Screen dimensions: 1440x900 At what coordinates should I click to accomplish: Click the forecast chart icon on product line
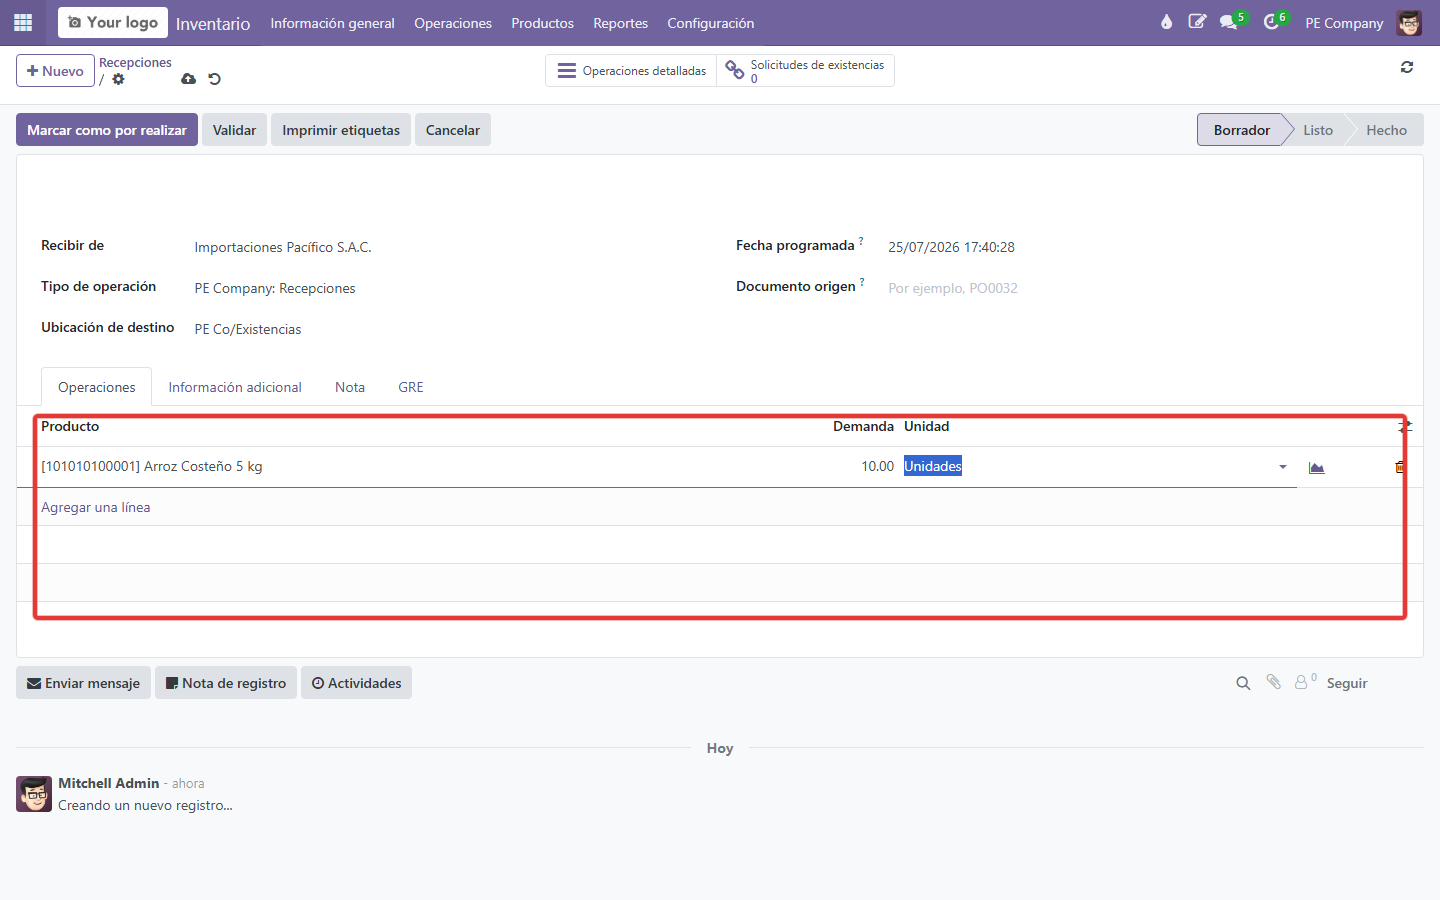pos(1316,467)
